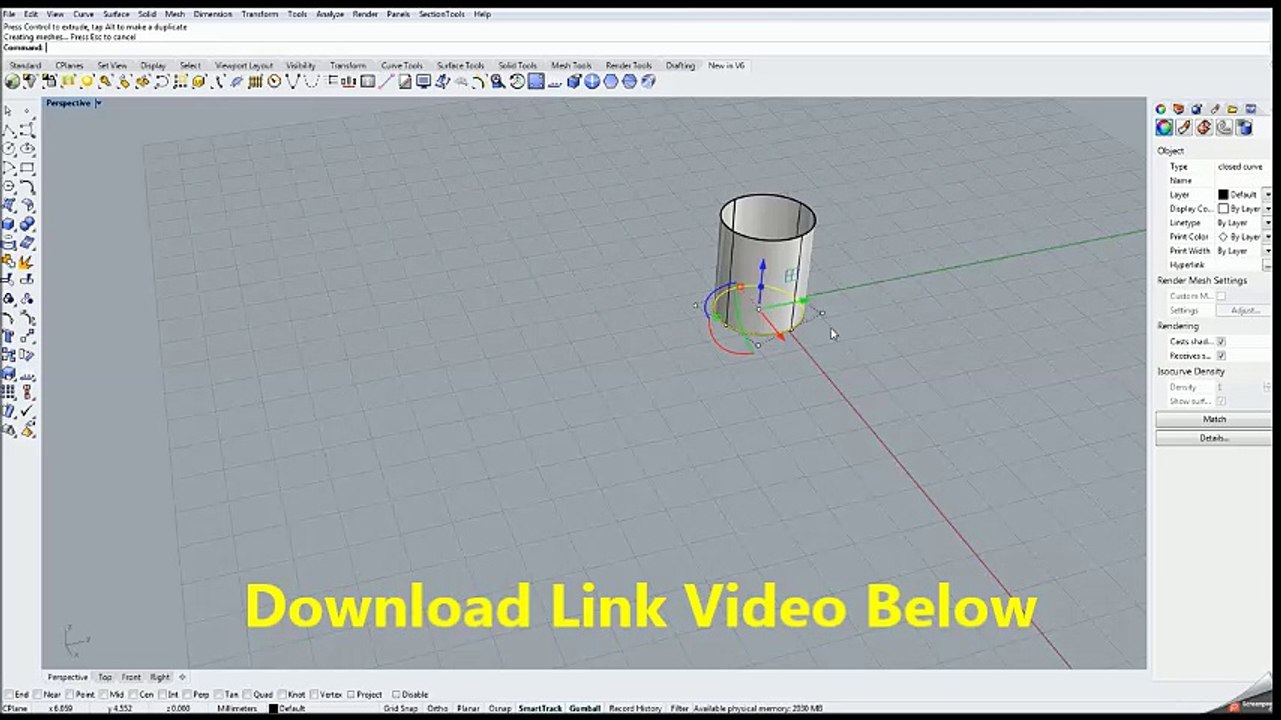Viewport: 1281px width, 720px height.
Task: Click the Details... button
Action: coord(1214,438)
